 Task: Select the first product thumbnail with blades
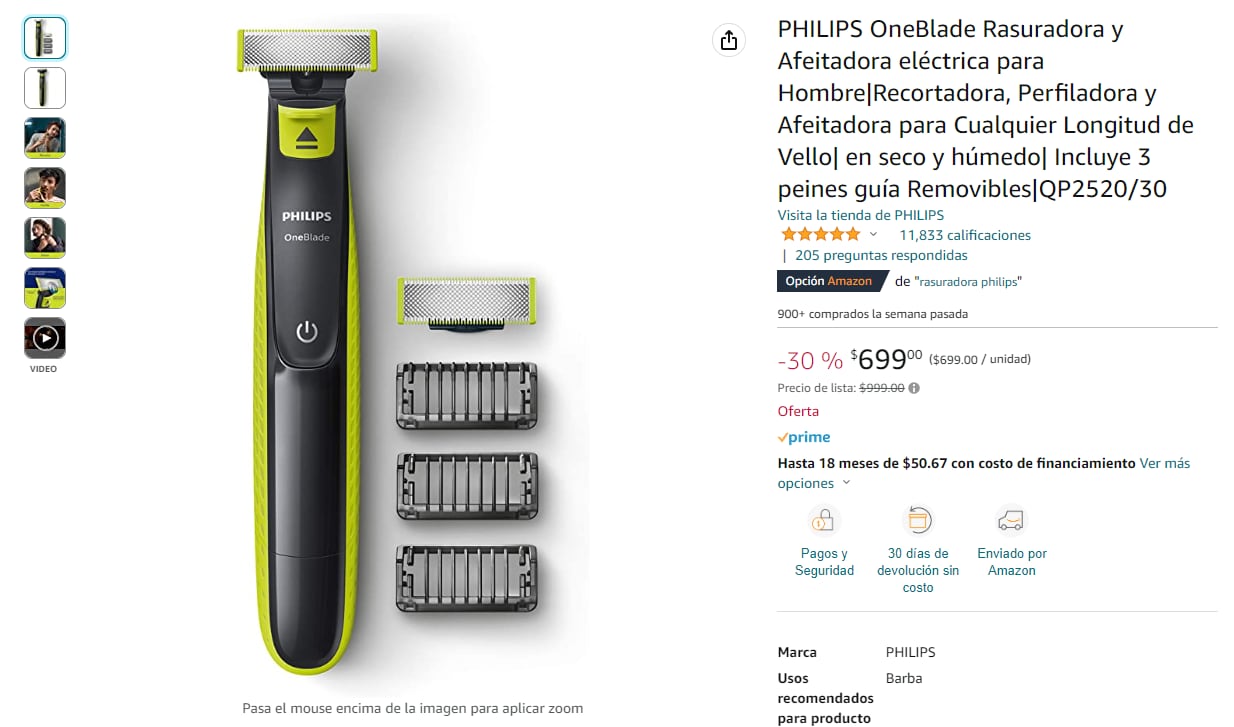(x=45, y=38)
